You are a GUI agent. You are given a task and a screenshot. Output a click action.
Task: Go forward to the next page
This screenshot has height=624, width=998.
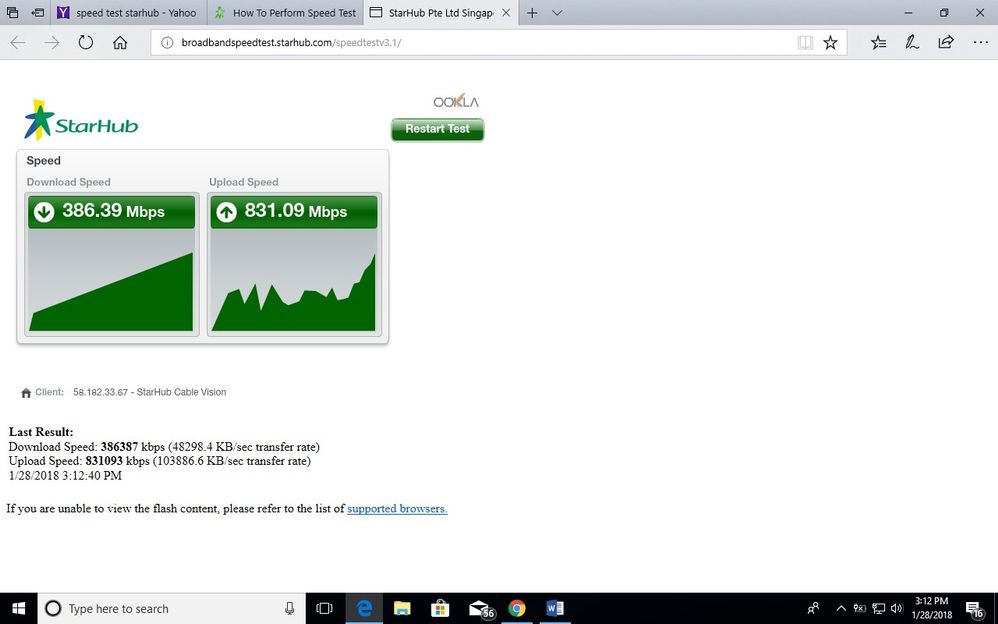point(52,43)
